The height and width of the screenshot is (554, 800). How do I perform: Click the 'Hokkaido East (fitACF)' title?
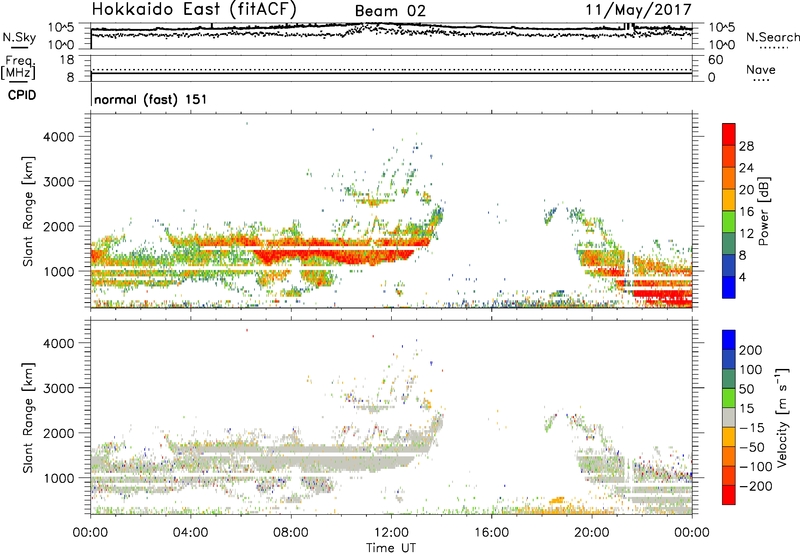[194, 9]
